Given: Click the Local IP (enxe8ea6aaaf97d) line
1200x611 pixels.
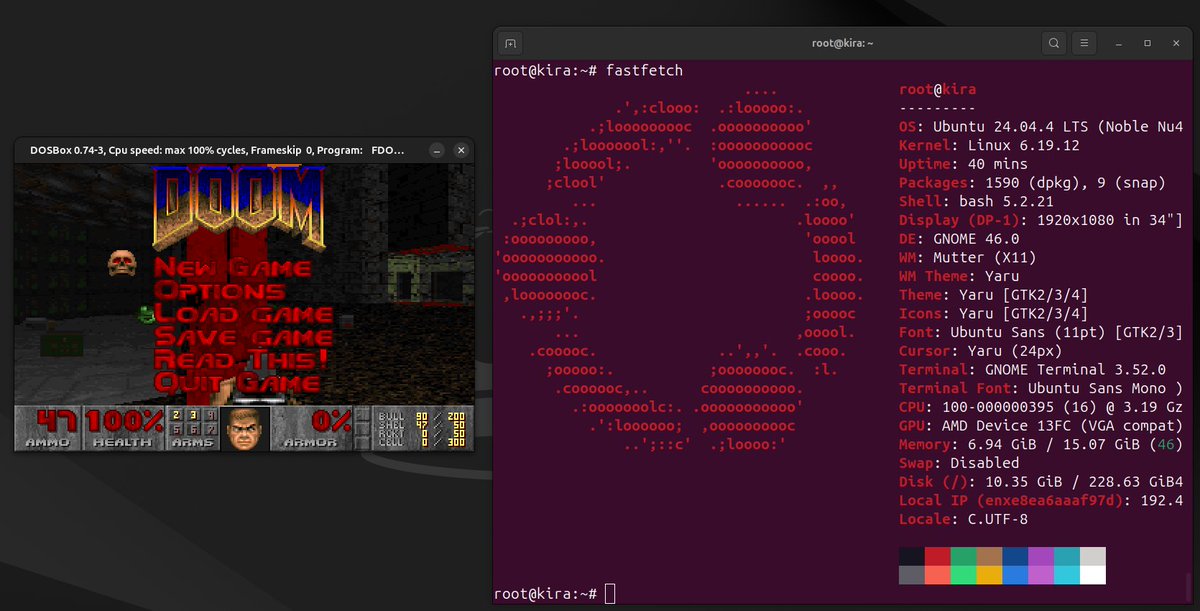Looking at the screenshot, I should coord(1041,500).
